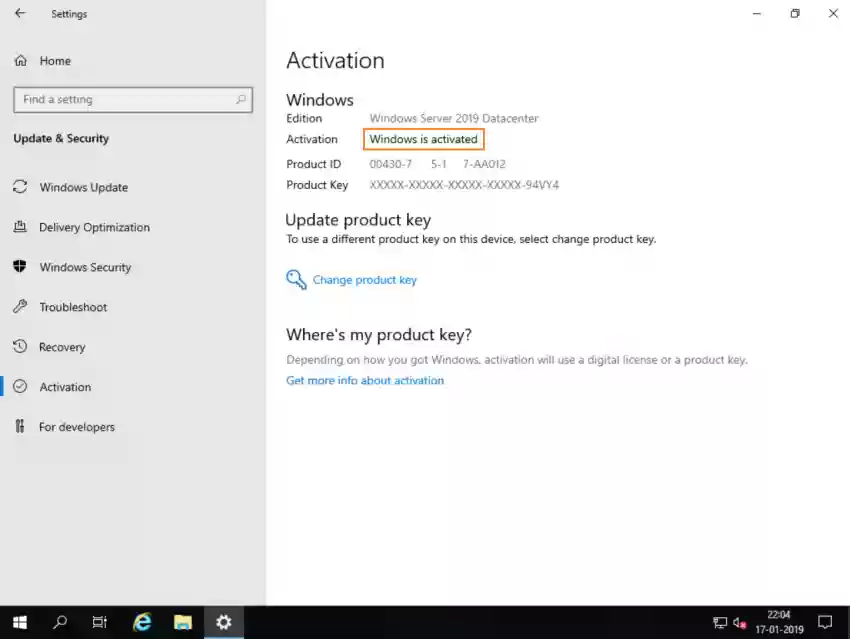
Task: Select Activation in the sidebar
Action: pyautogui.click(x=65, y=387)
